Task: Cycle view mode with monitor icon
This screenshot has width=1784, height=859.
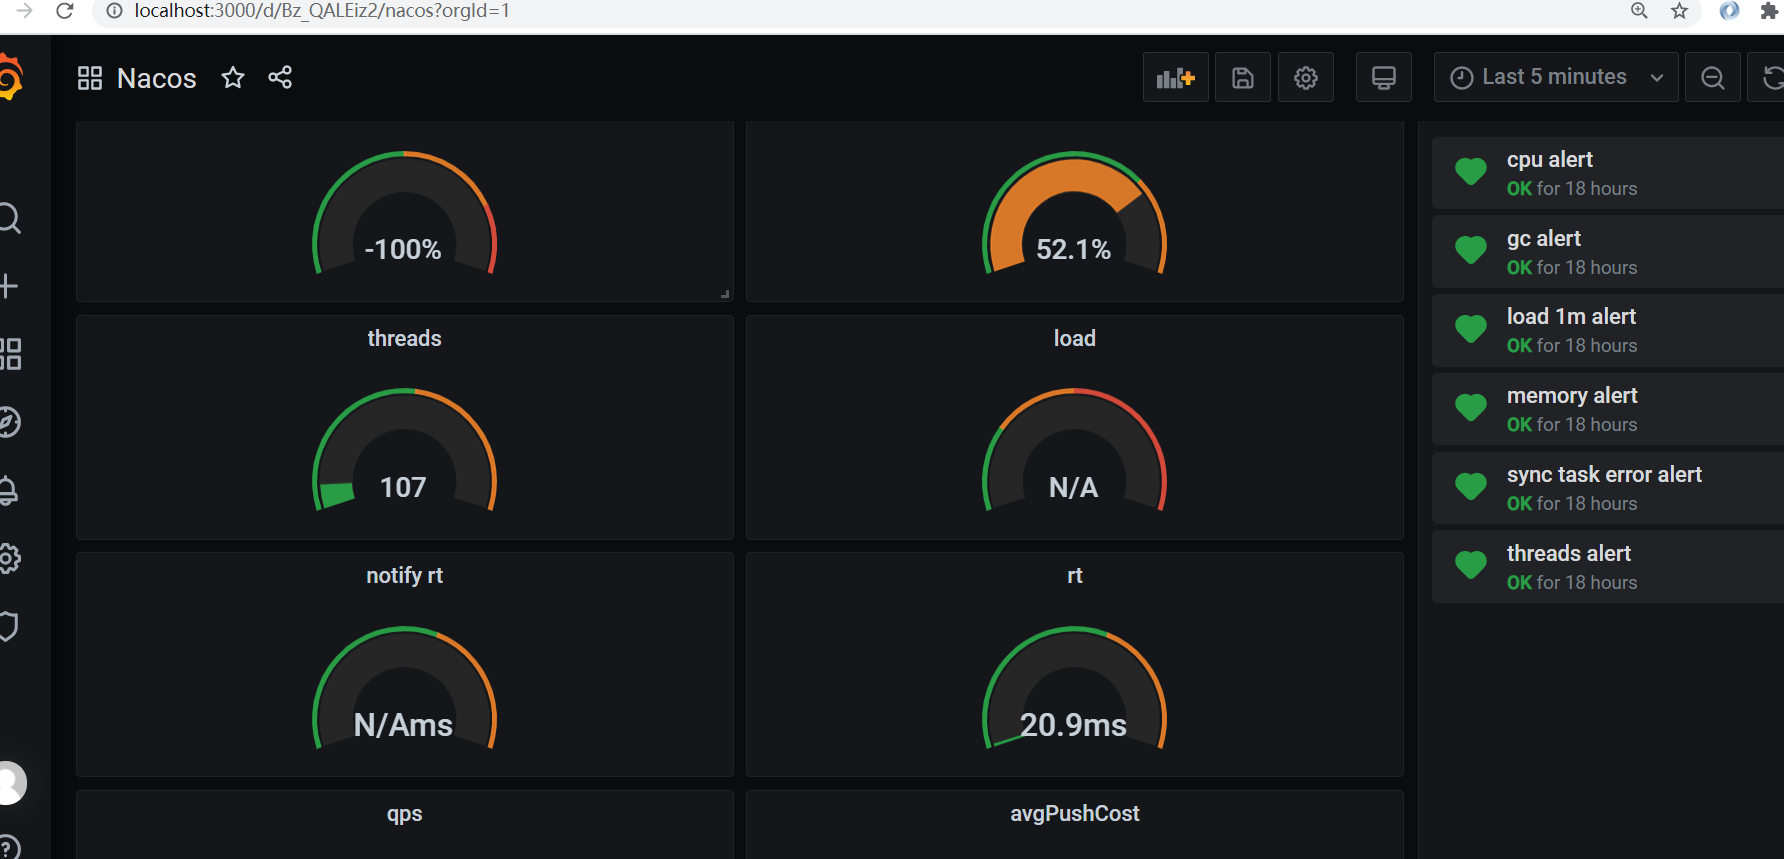Action: coord(1384,77)
